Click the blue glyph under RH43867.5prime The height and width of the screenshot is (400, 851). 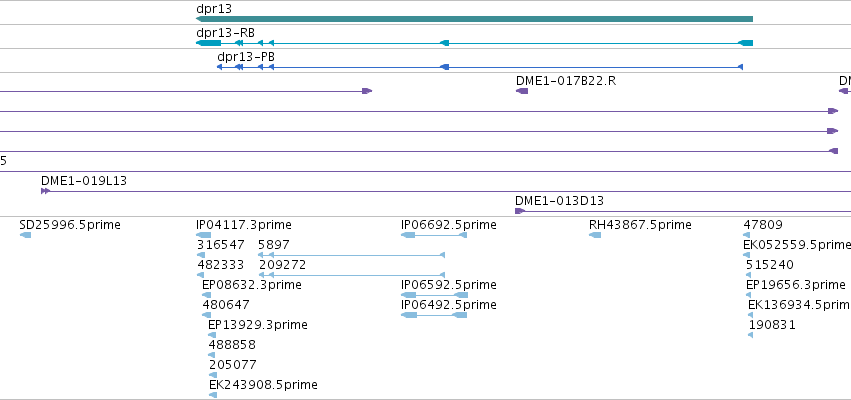point(595,235)
